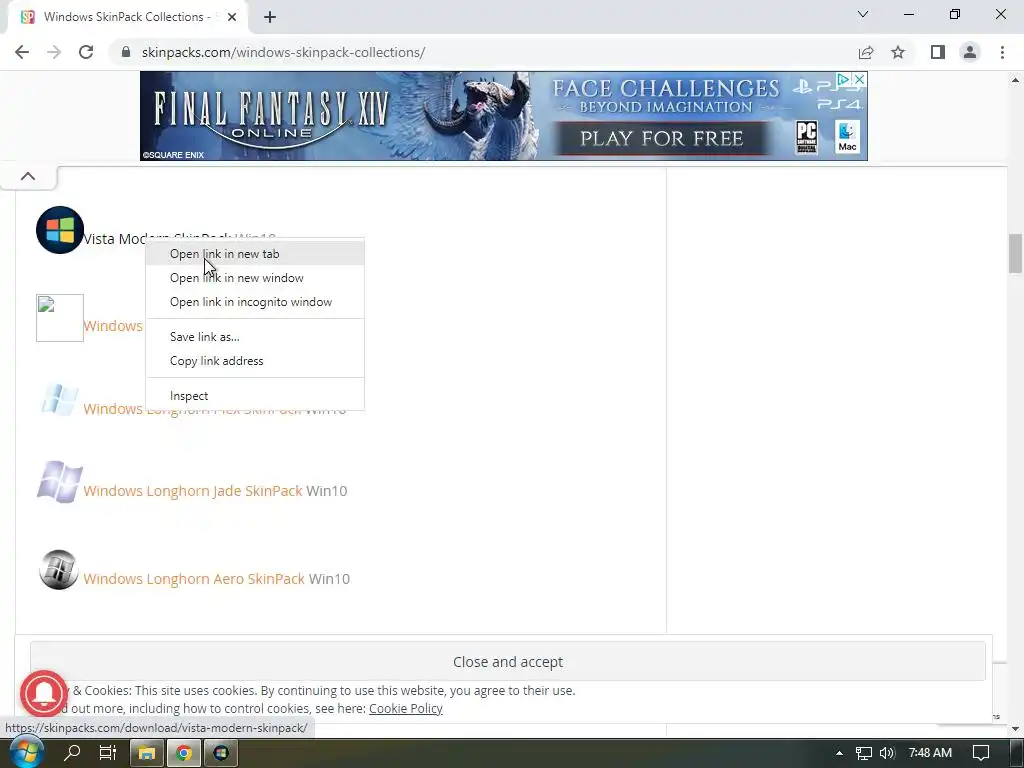Click the Vista Modern SkinPack logo icon

[59, 230]
